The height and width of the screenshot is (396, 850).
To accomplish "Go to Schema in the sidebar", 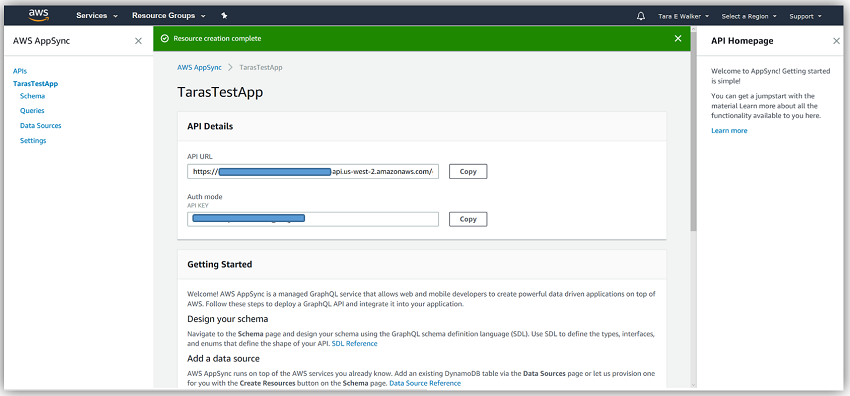I will 33,96.
